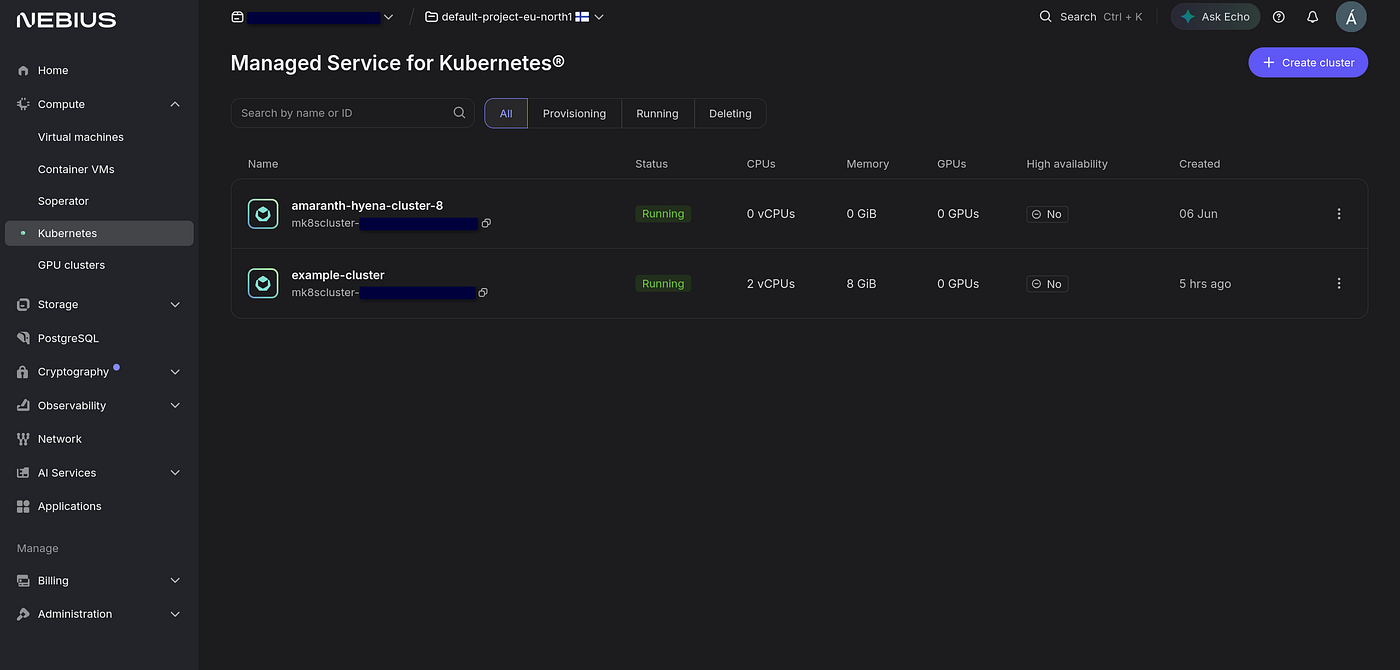1400x670 pixels.
Task: Click the Network sidebar icon
Action: point(23,439)
